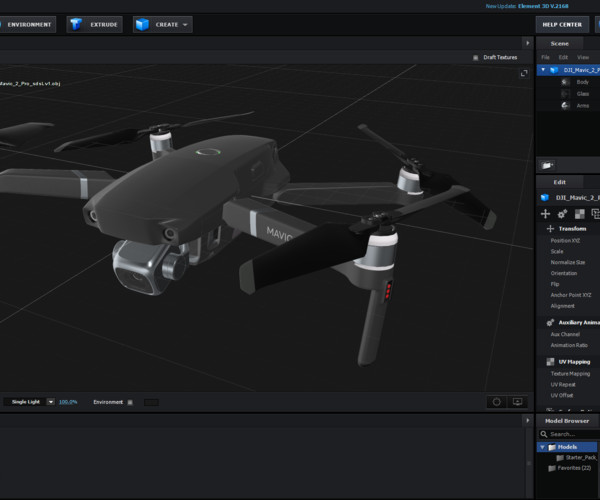Toggle the Environment checkbox below viewport
This screenshot has width=600, height=500.
130,402
